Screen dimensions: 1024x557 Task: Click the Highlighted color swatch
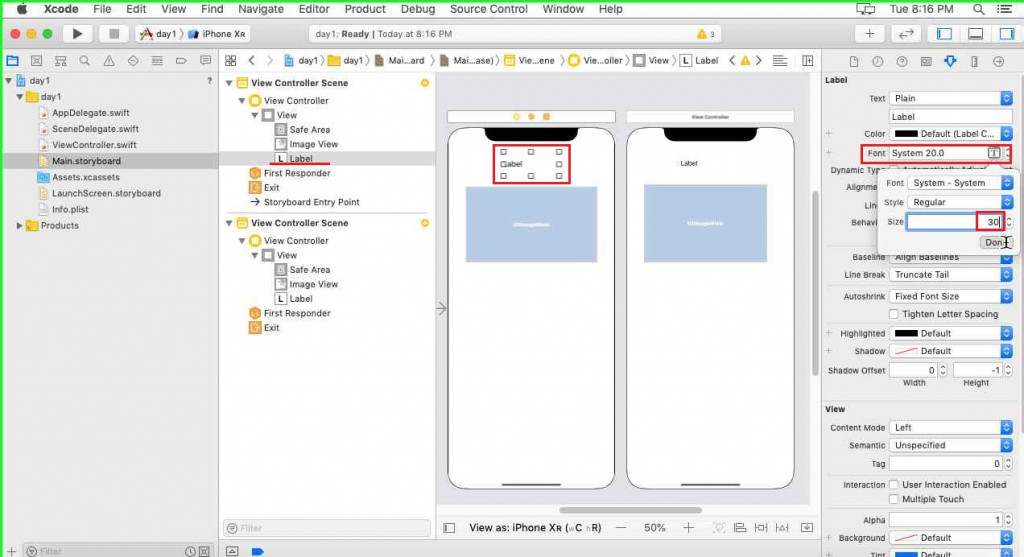(905, 333)
